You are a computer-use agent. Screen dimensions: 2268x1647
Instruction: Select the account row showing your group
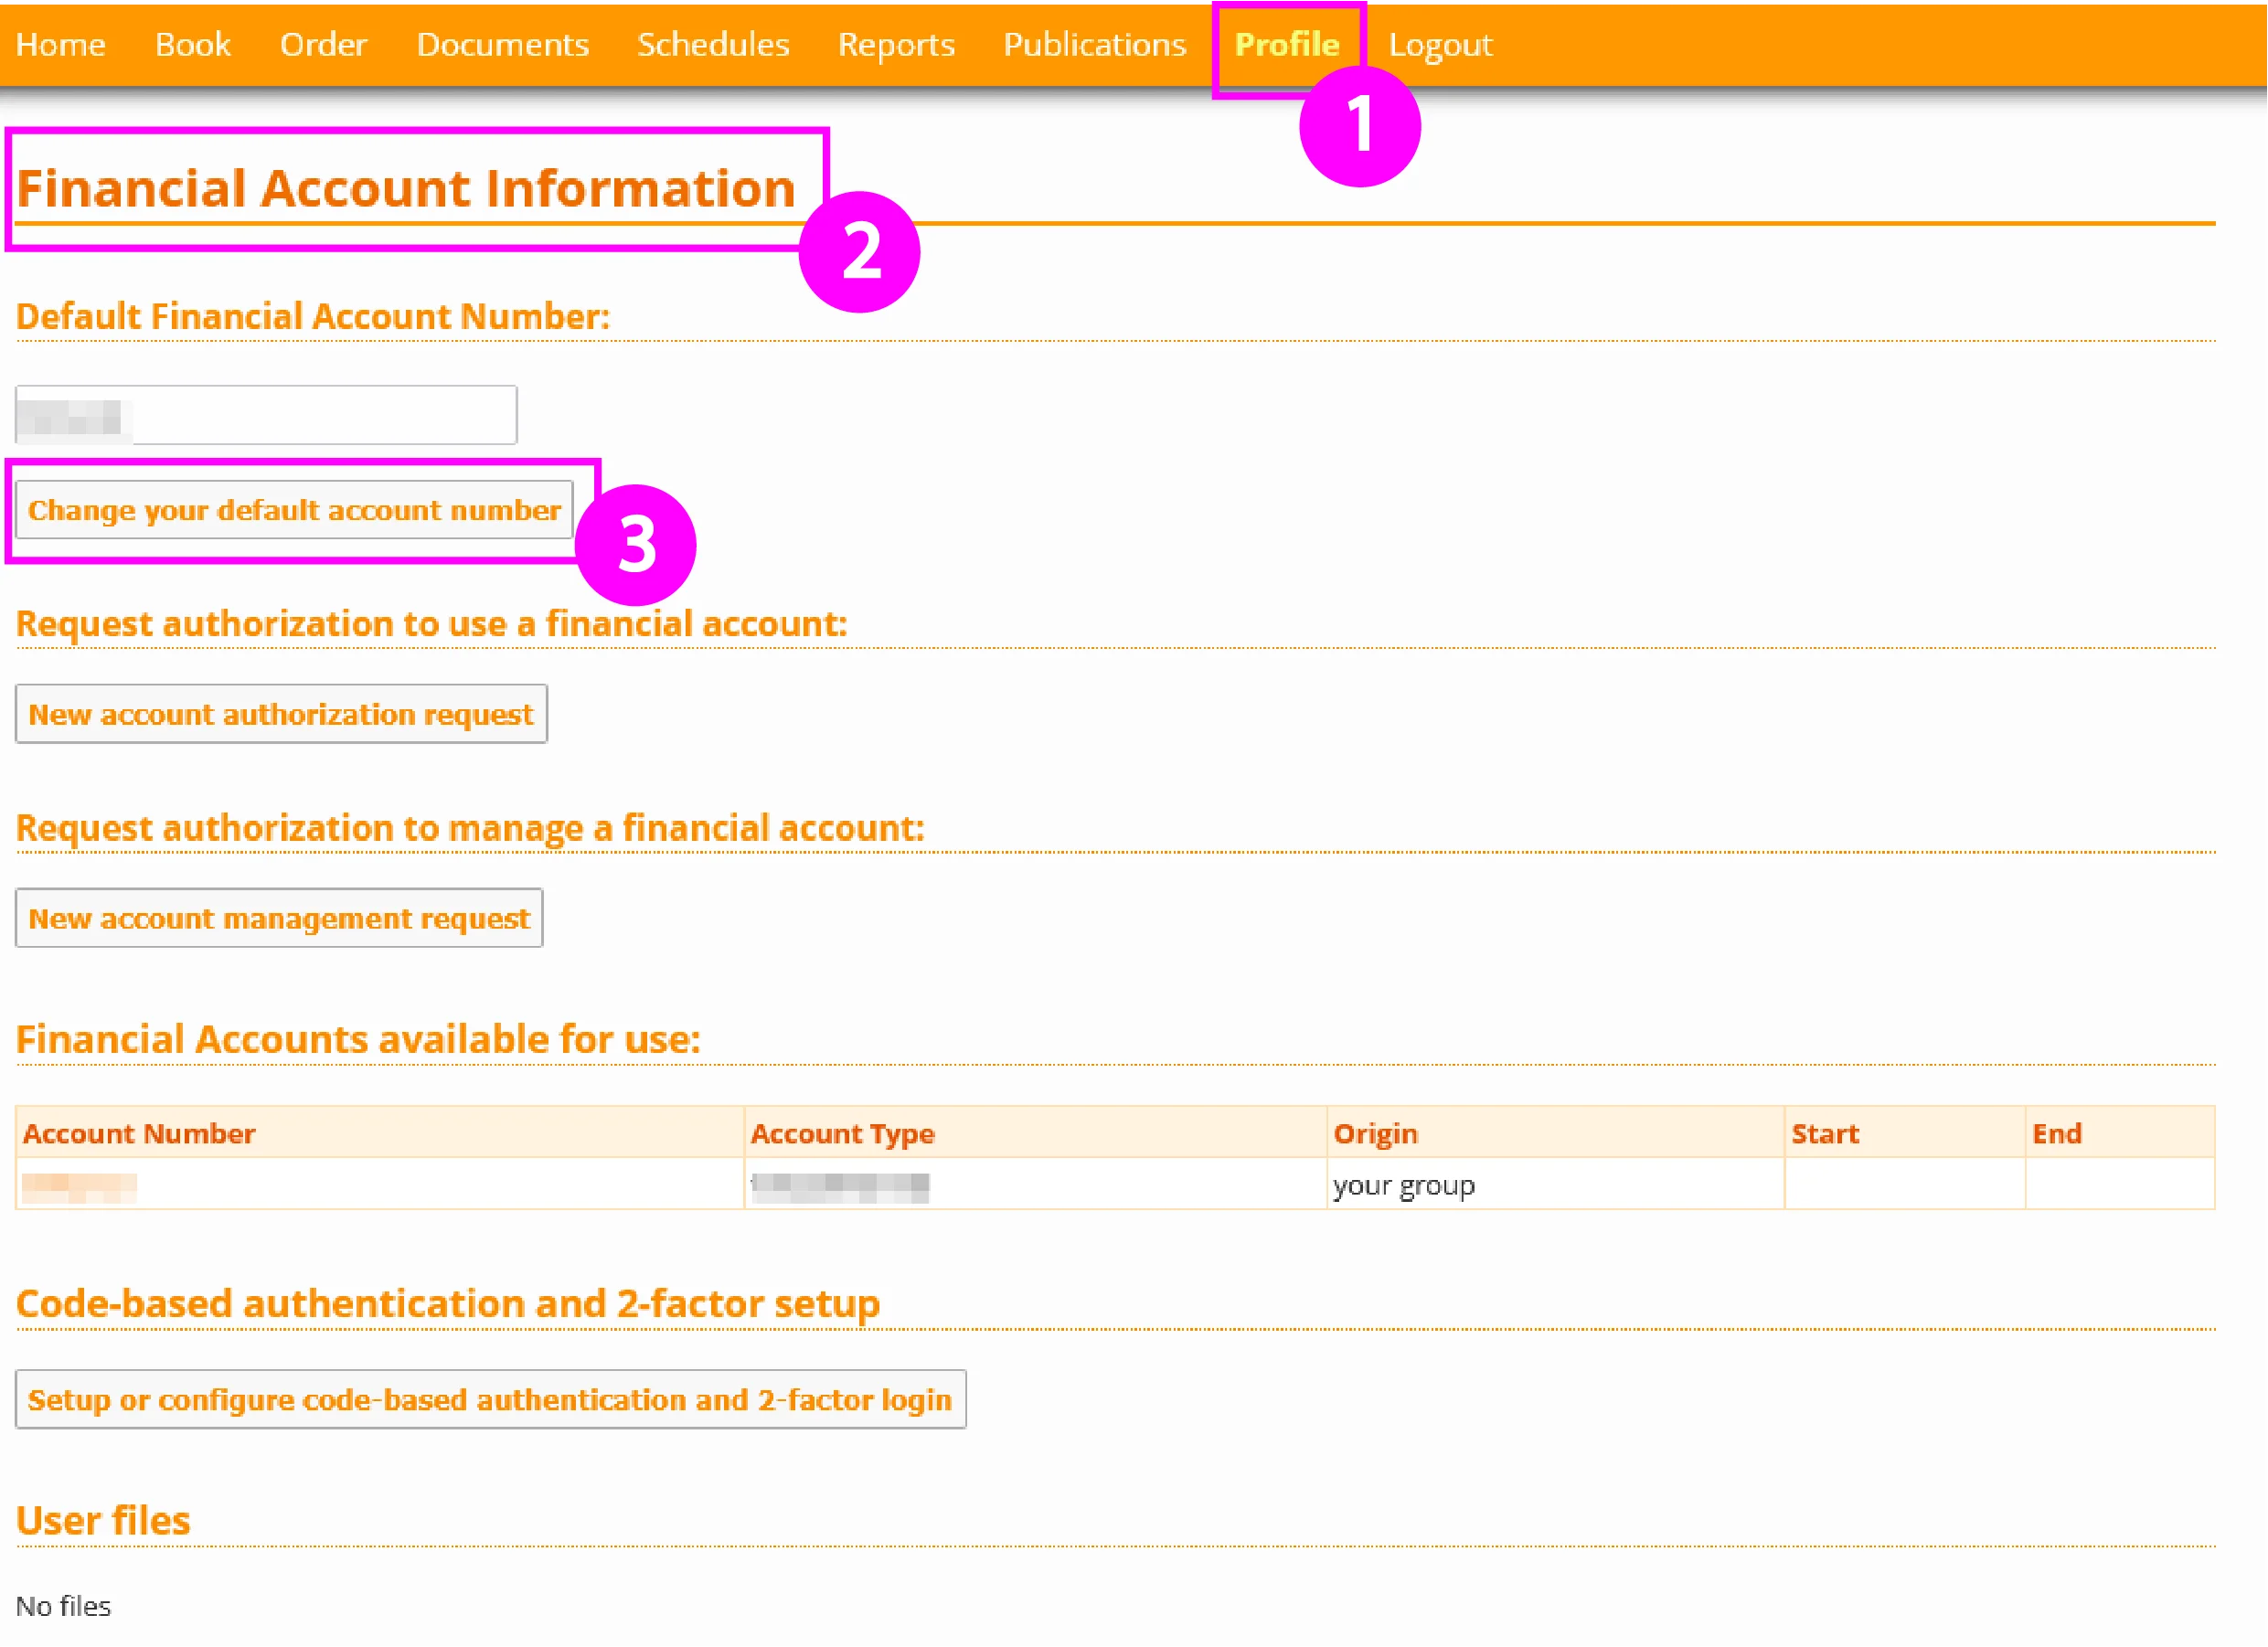(1404, 1185)
